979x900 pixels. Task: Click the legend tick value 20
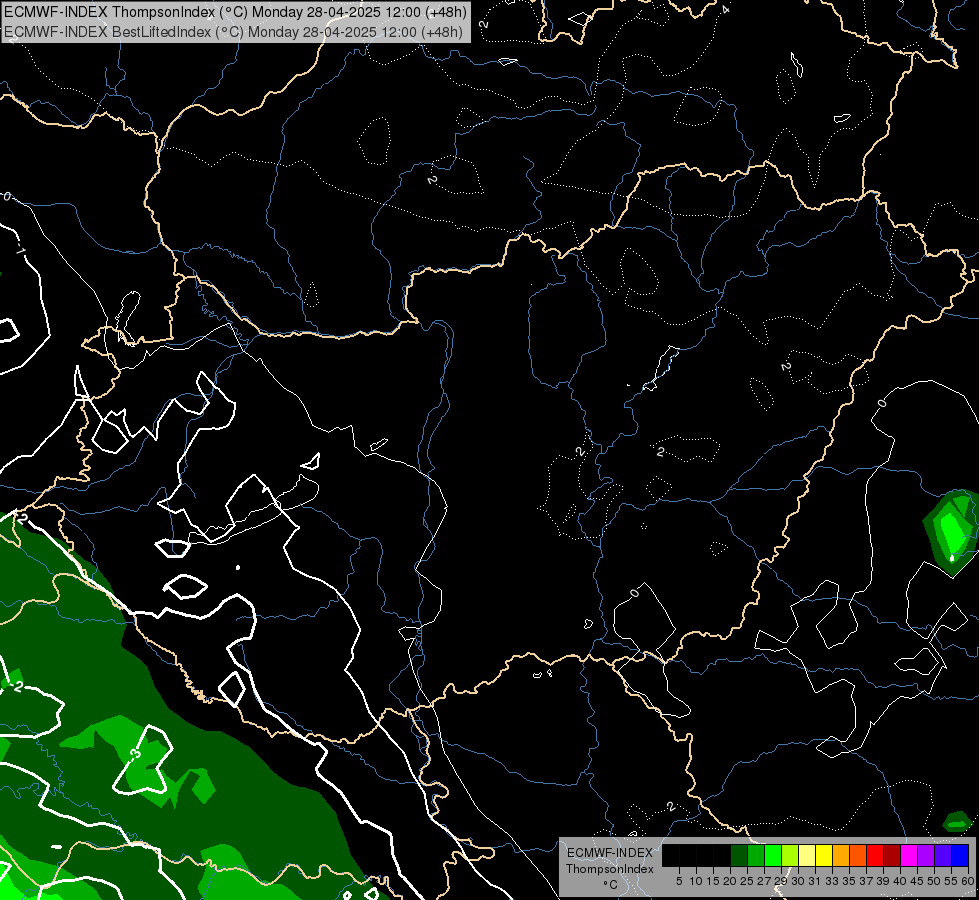pos(731,881)
